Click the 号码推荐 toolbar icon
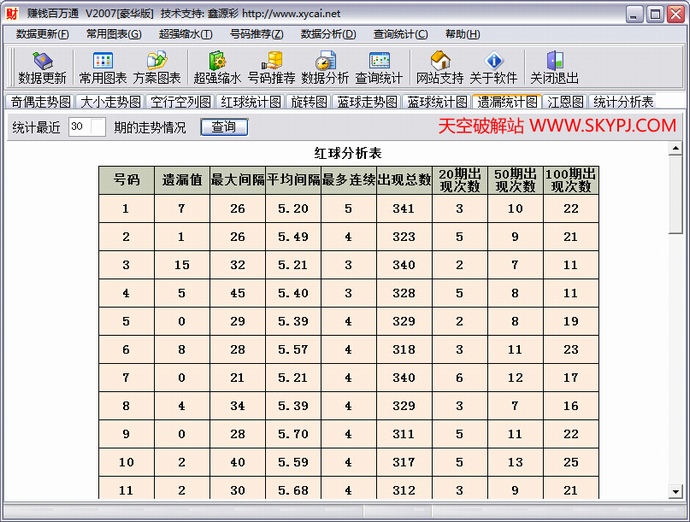690x522 pixels. pos(271,68)
